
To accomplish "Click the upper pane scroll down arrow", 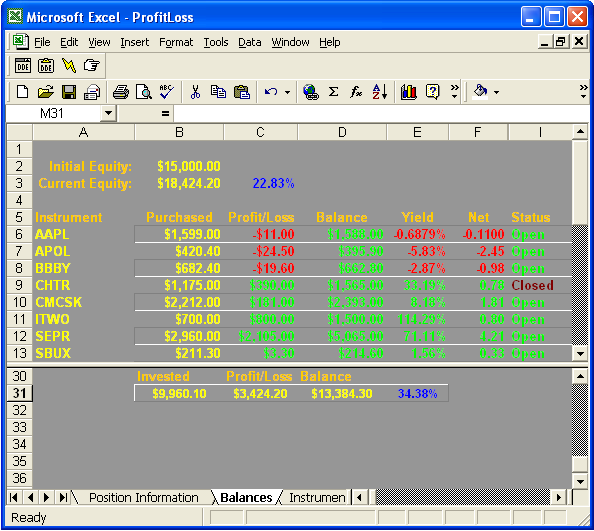I will (580, 354).
